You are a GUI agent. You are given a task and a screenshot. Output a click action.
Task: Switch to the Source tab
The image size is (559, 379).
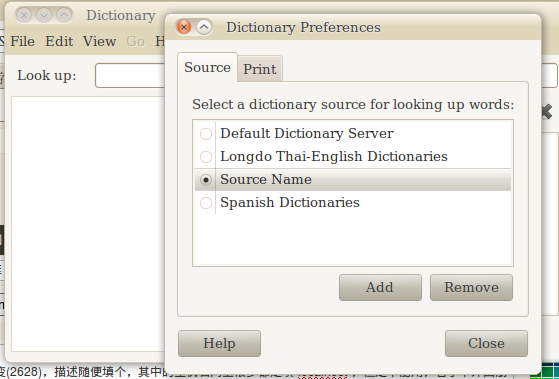(x=207, y=67)
